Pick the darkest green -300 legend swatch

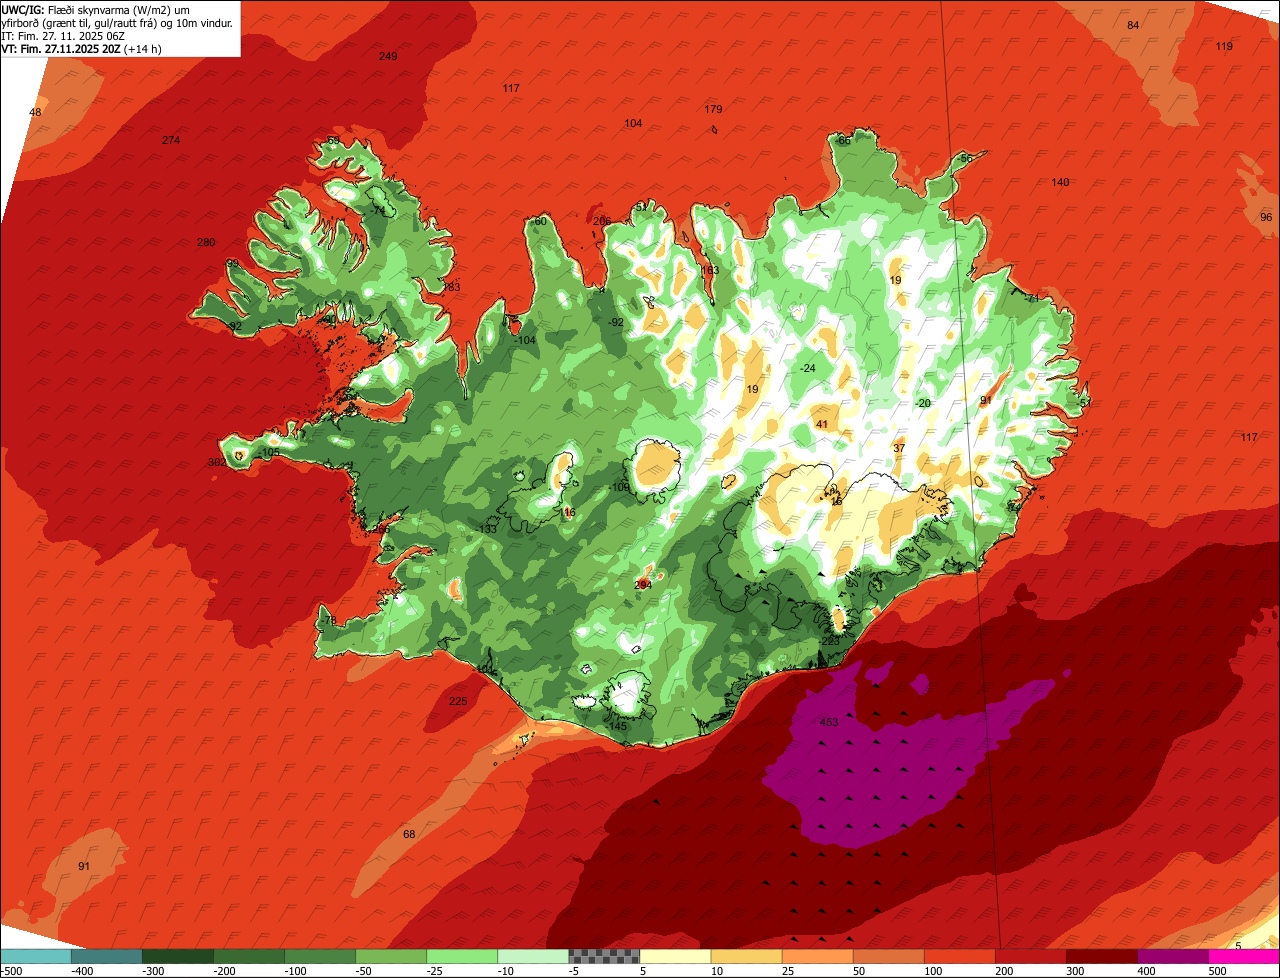pos(178,956)
